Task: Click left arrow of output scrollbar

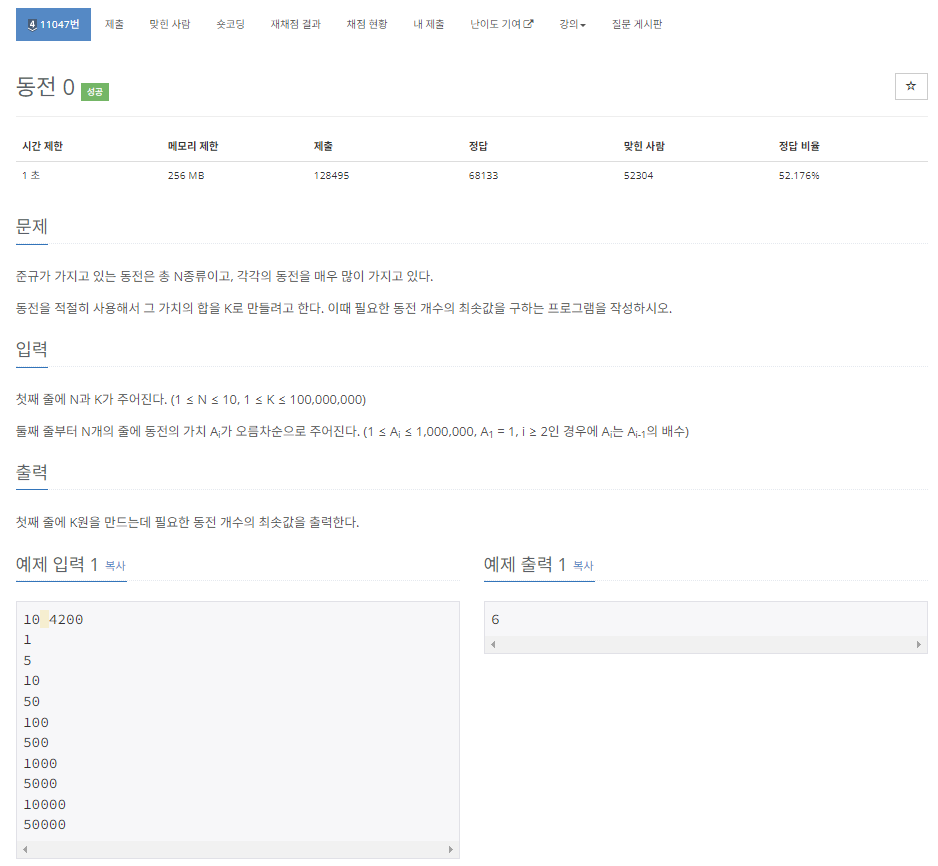Action: click(493, 644)
